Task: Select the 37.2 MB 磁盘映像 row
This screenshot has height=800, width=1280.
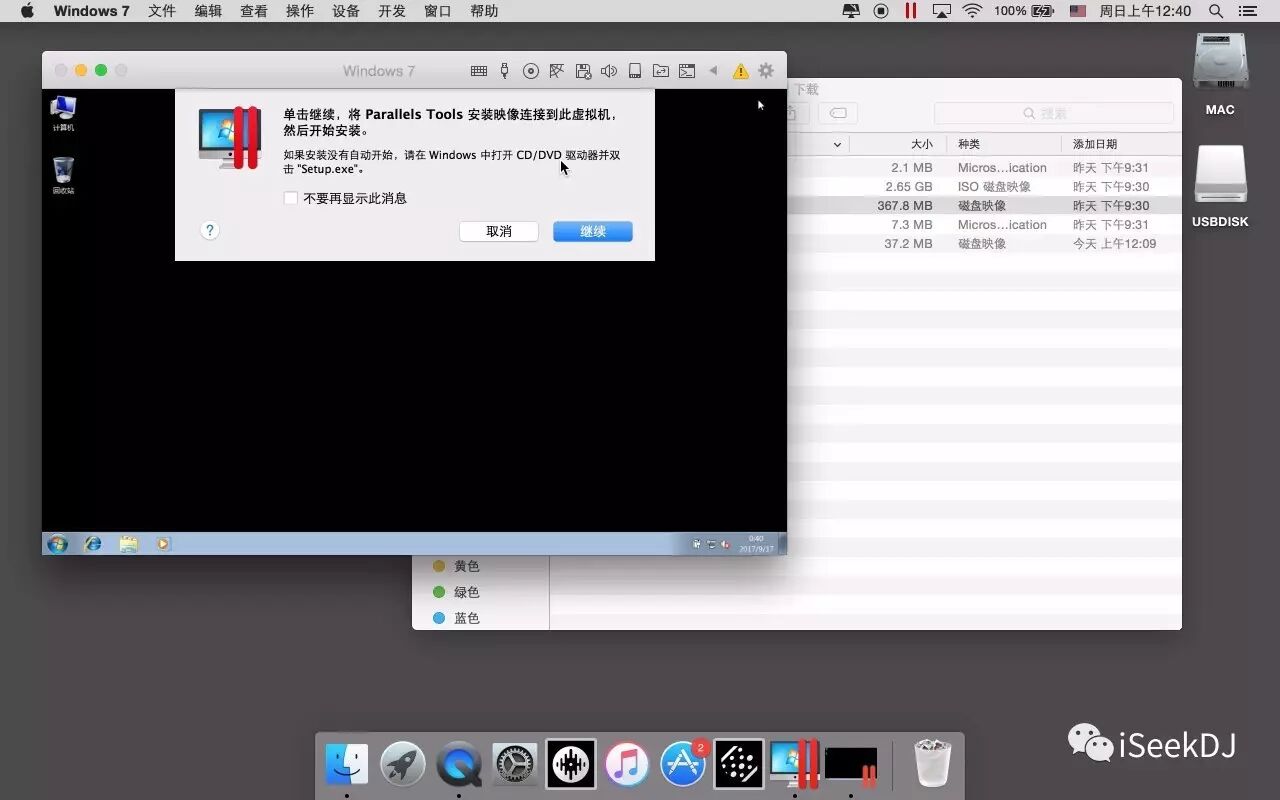Action: click(x=984, y=244)
